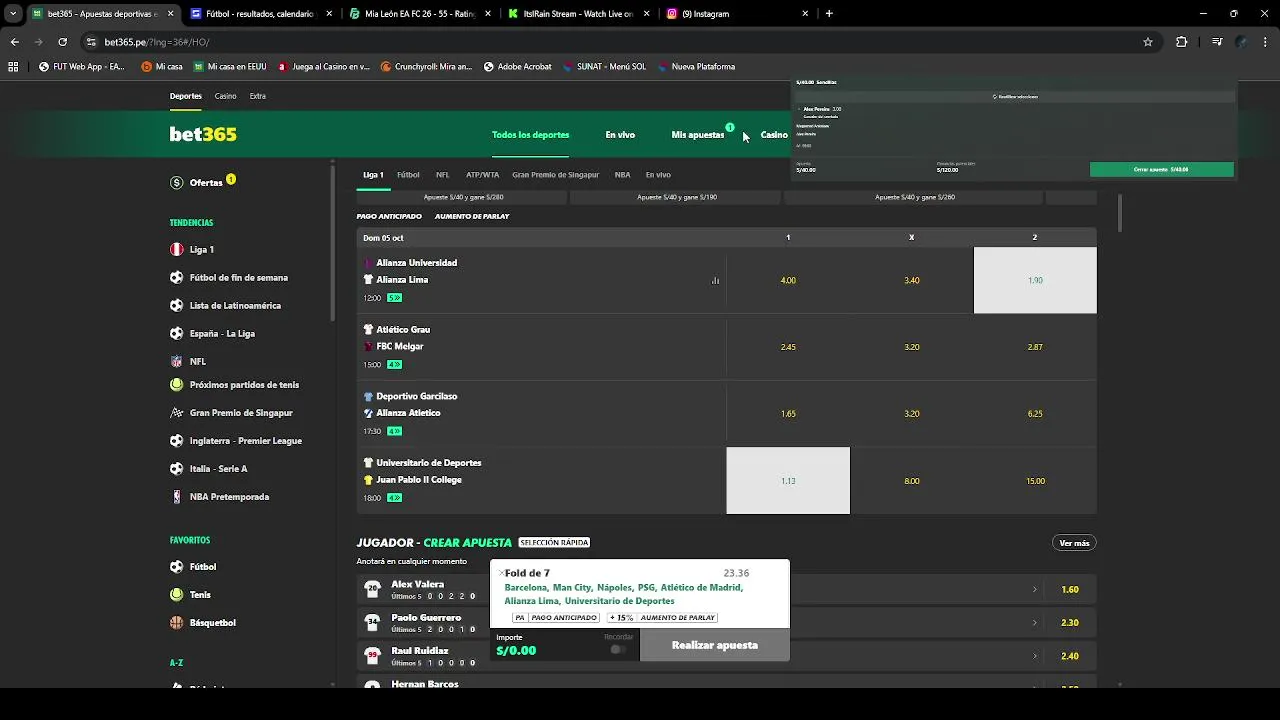Select Básquetbol under Favoritos
The width and height of the screenshot is (1280, 720).
[x=212, y=623]
